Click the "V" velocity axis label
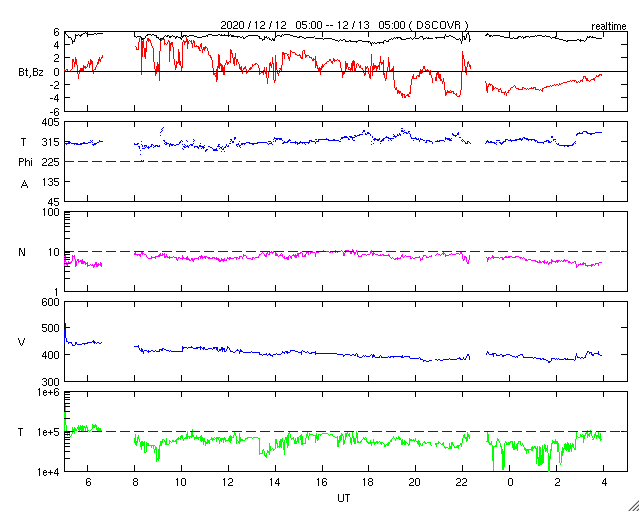Image resolution: width=640 pixels, height=512 pixels. 22,342
